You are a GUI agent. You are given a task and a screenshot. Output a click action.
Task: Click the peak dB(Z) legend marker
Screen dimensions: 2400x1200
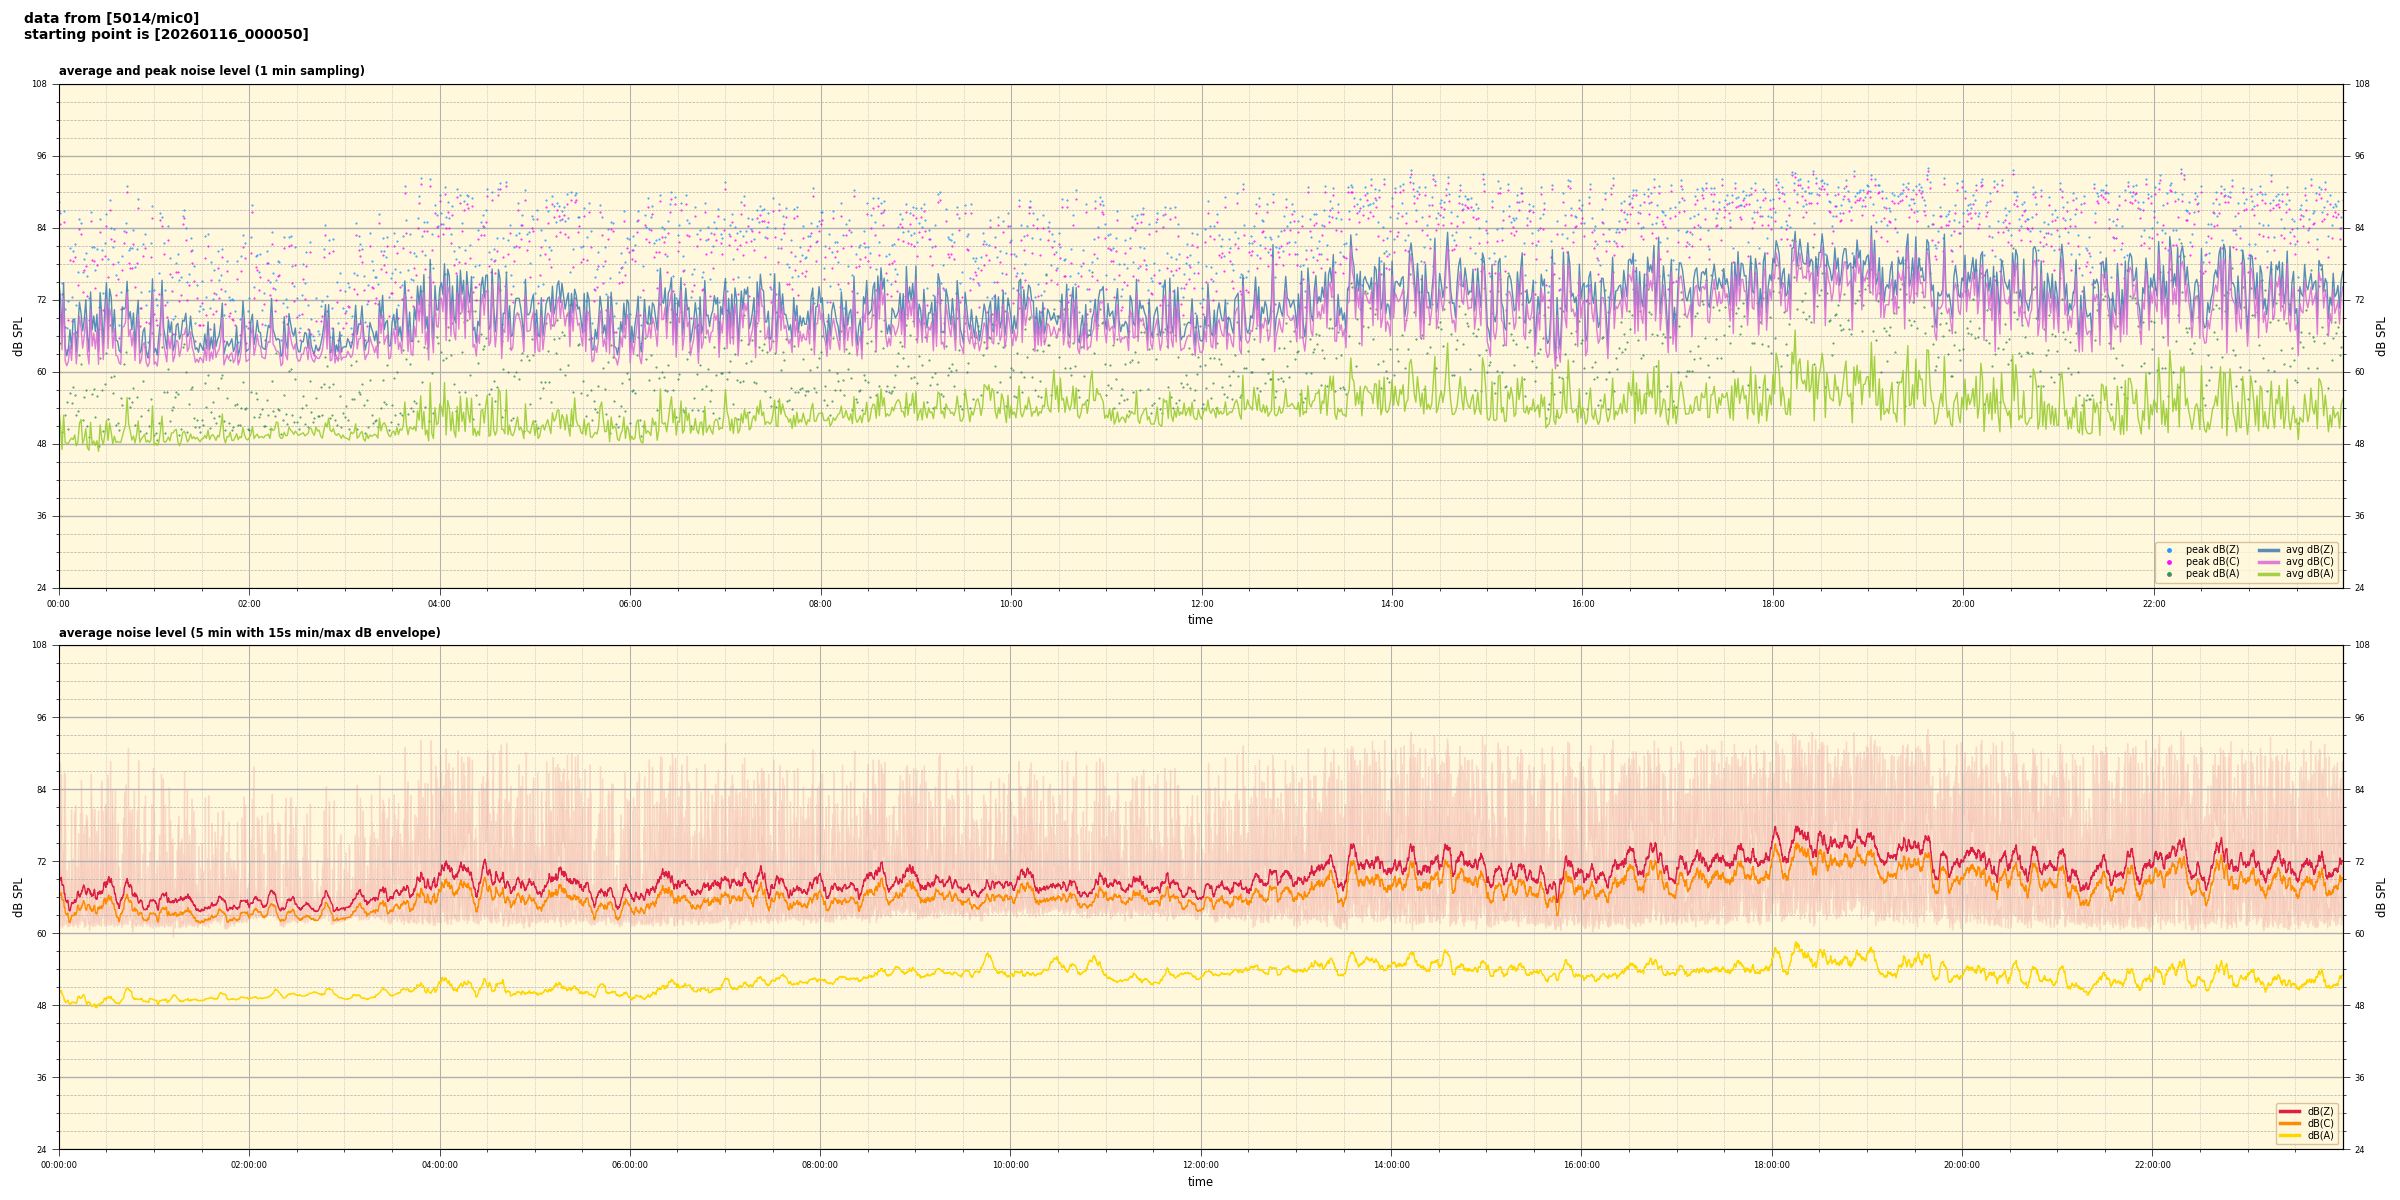[x=2169, y=550]
